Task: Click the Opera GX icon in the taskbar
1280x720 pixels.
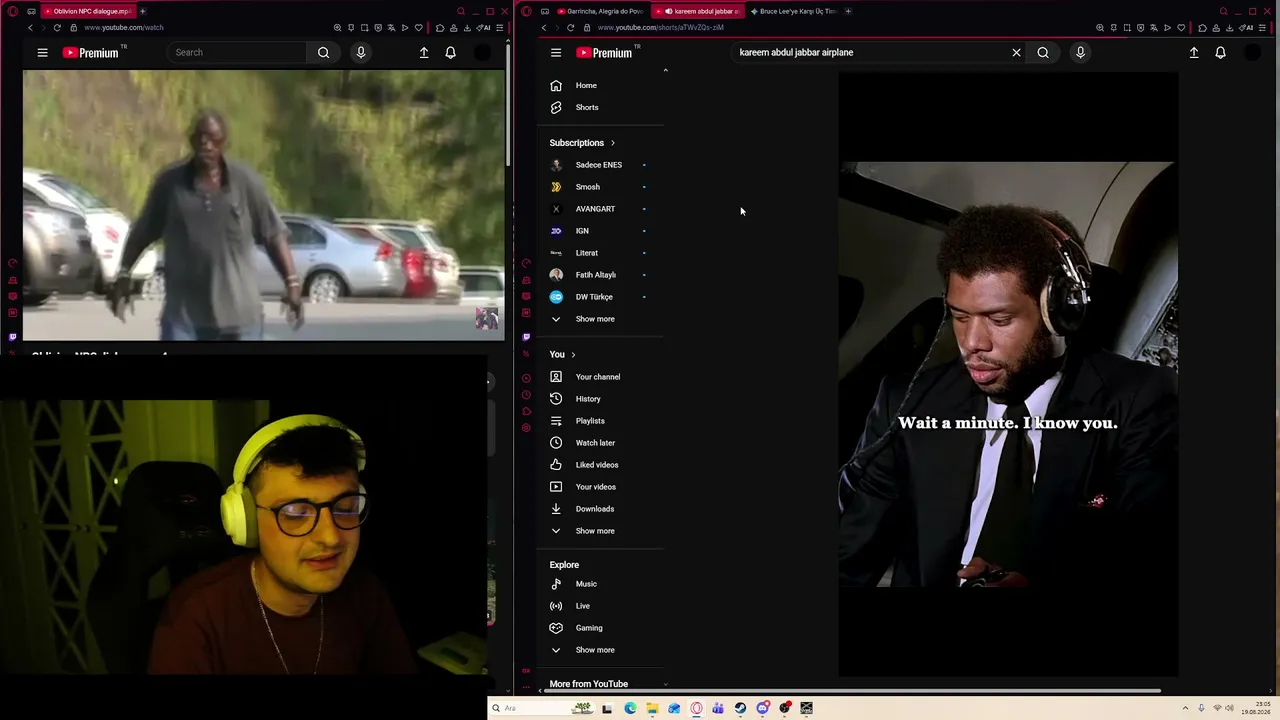Action: pos(696,708)
